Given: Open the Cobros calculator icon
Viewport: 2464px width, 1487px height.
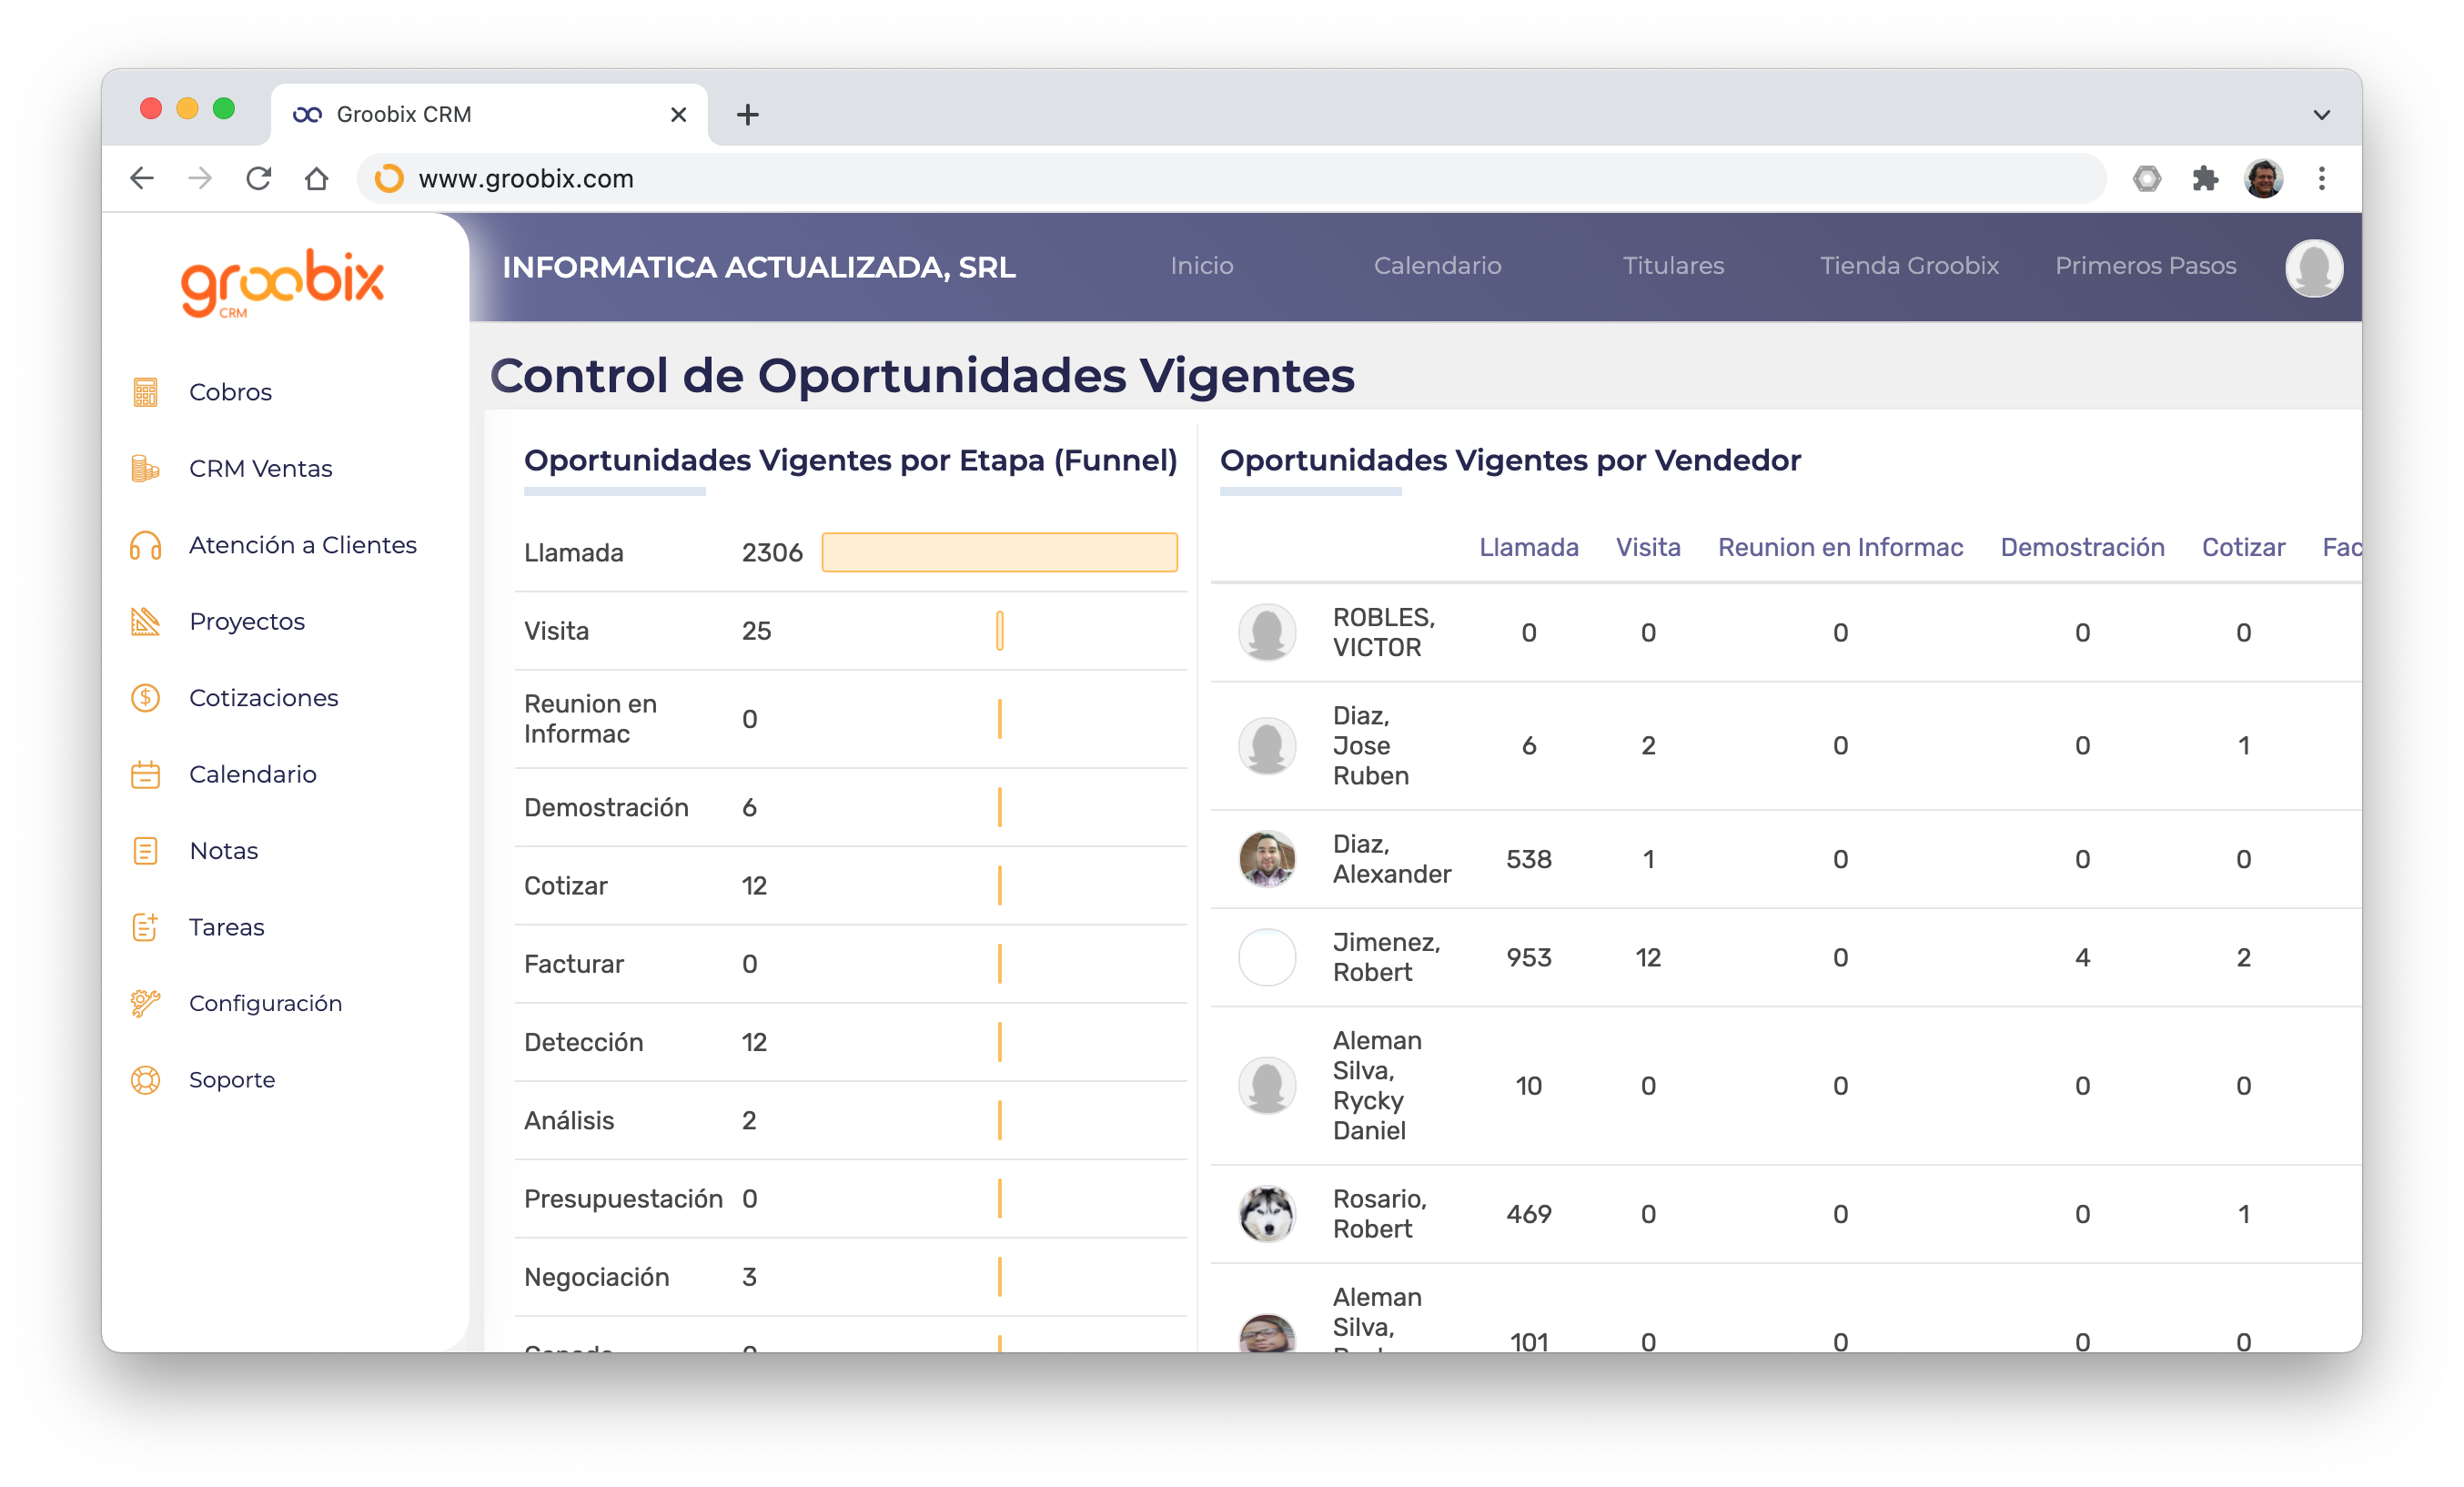Looking at the screenshot, I should tap(145, 392).
